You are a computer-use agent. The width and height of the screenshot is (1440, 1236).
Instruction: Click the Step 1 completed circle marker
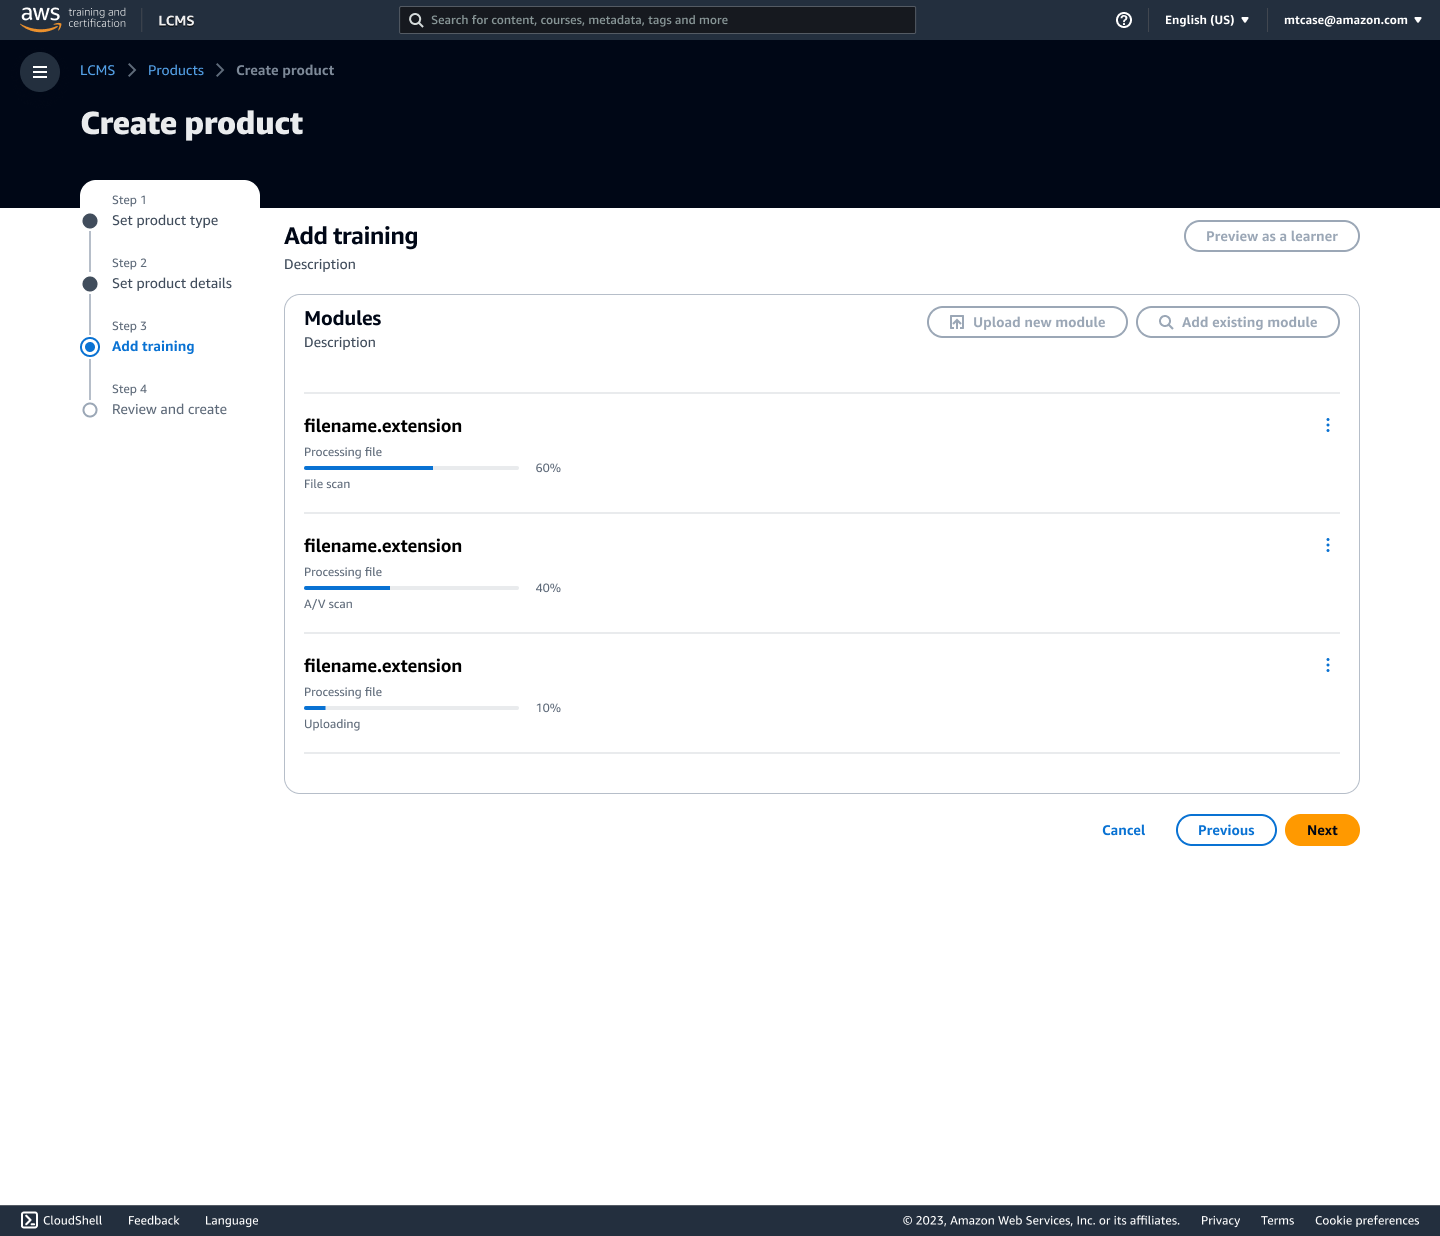click(90, 221)
